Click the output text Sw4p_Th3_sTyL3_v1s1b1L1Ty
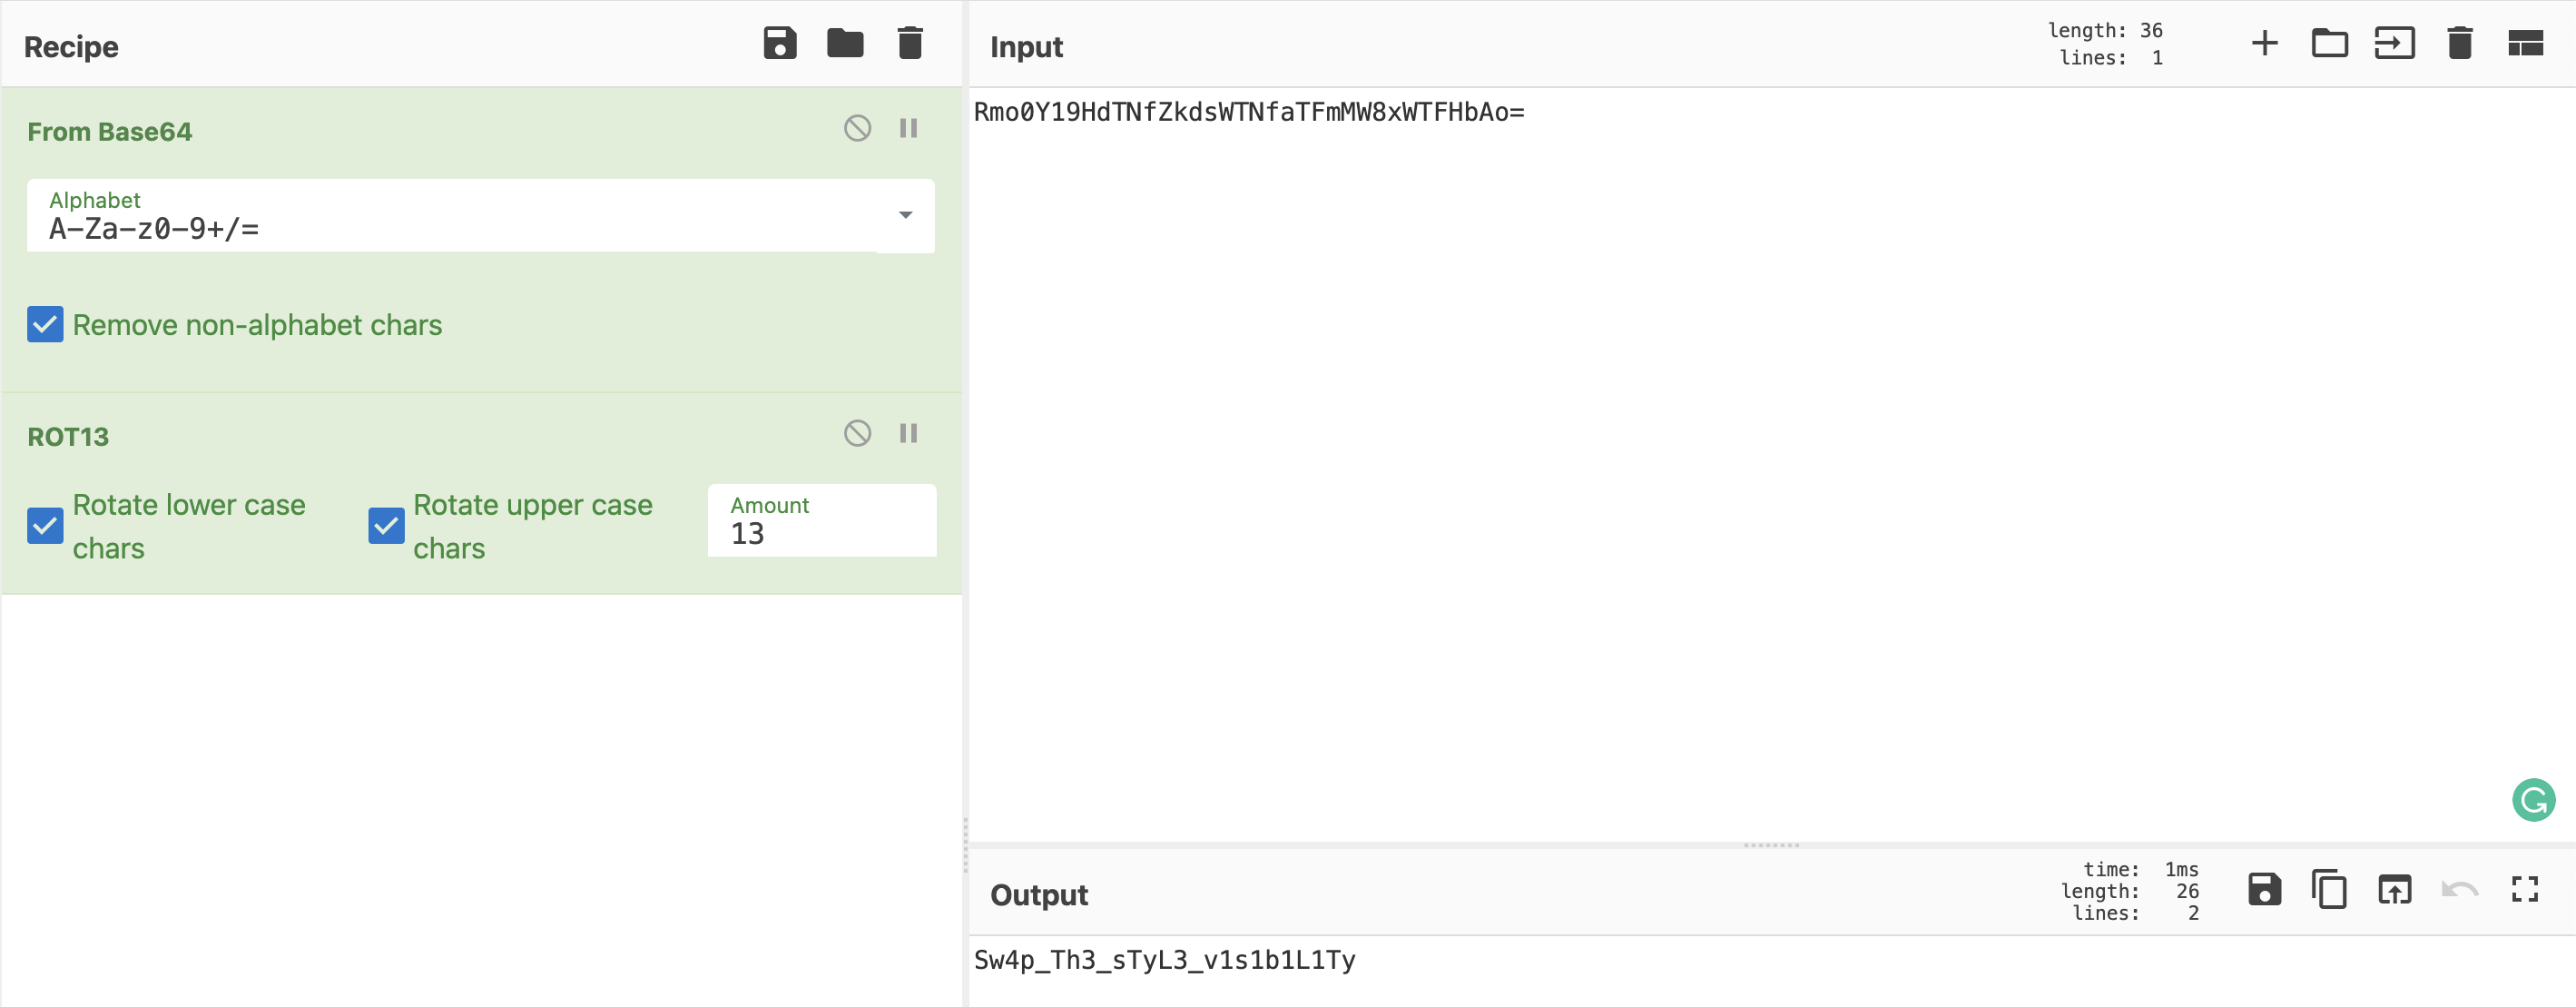Image resolution: width=2576 pixels, height=1007 pixels. pos(1165,960)
